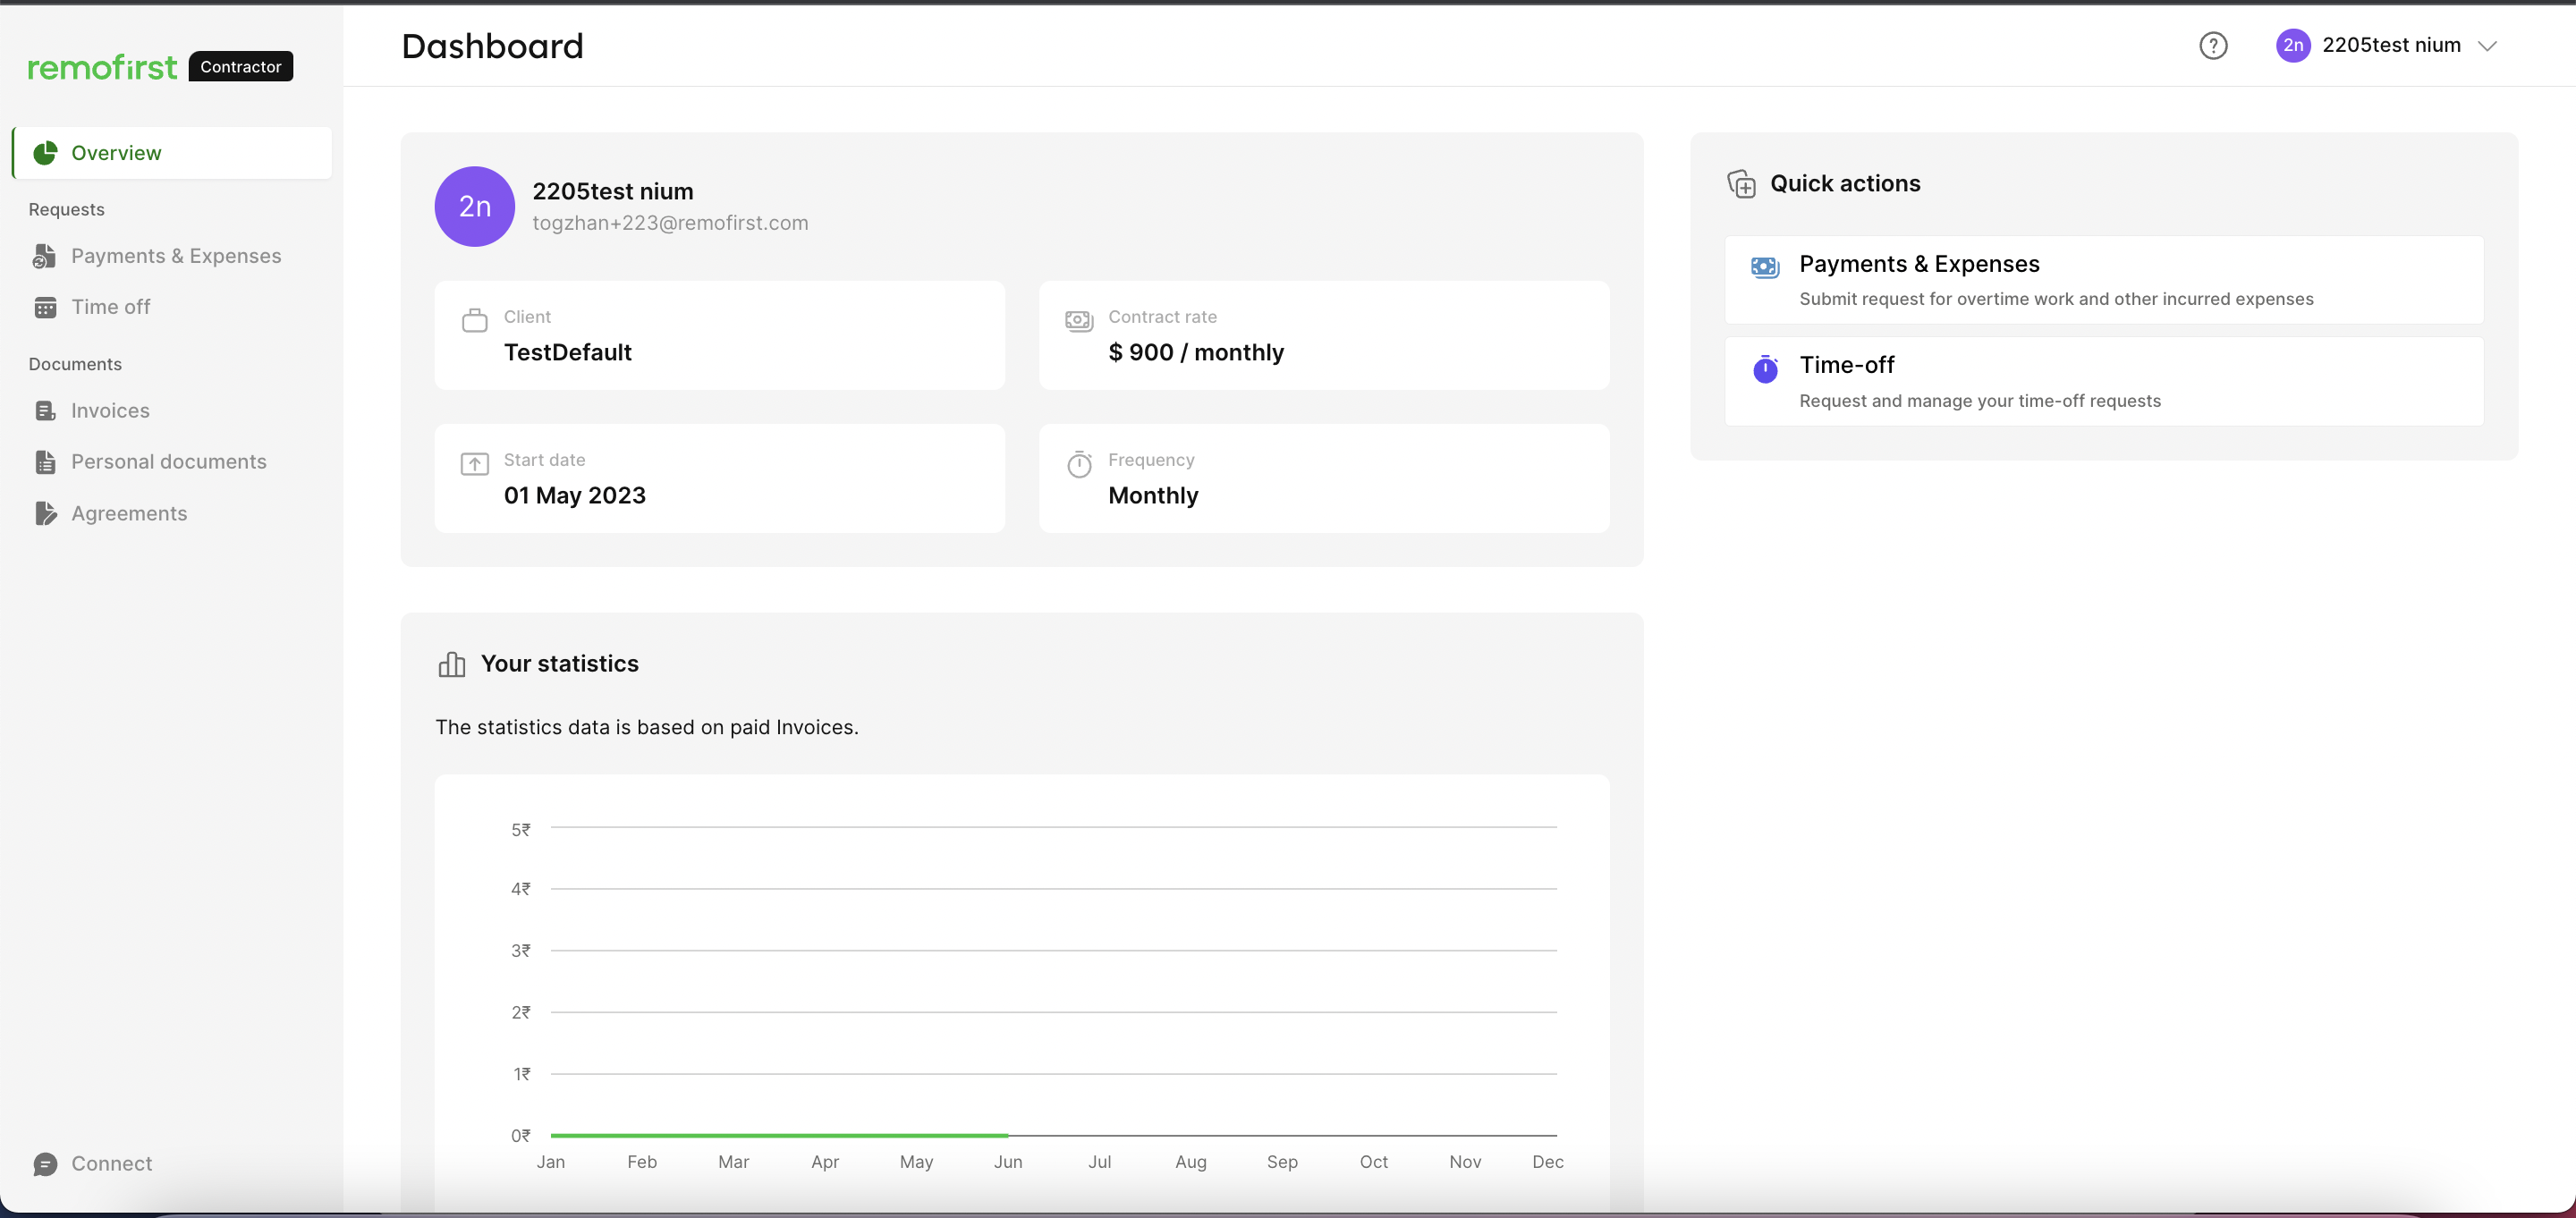Open Agreements in the sidebar
The height and width of the screenshot is (1218, 2576).
pos(172,513)
